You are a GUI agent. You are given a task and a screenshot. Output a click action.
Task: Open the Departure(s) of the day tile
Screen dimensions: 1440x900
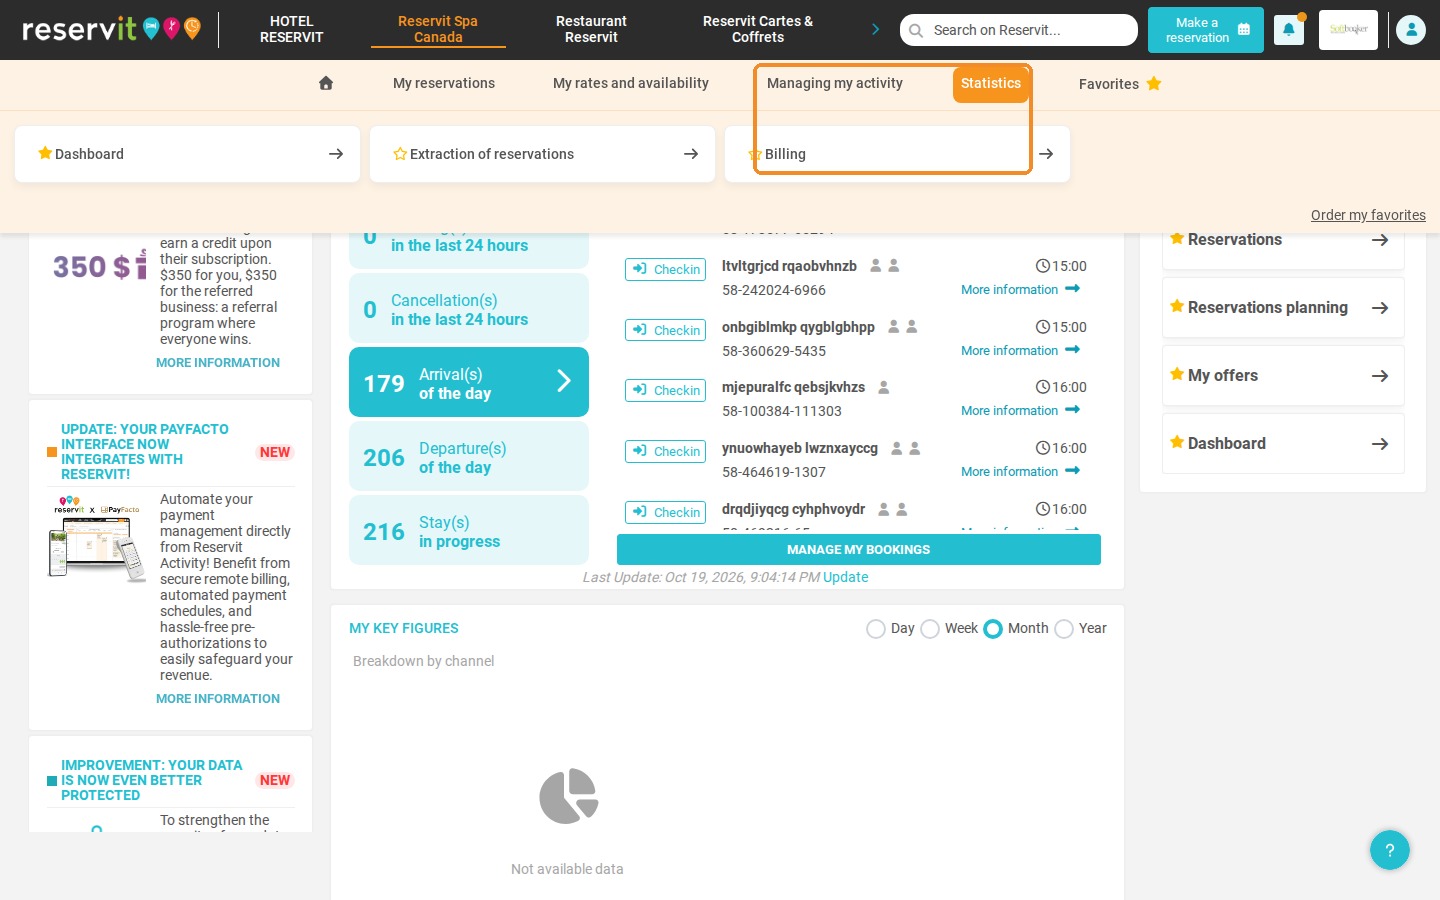coord(469,456)
